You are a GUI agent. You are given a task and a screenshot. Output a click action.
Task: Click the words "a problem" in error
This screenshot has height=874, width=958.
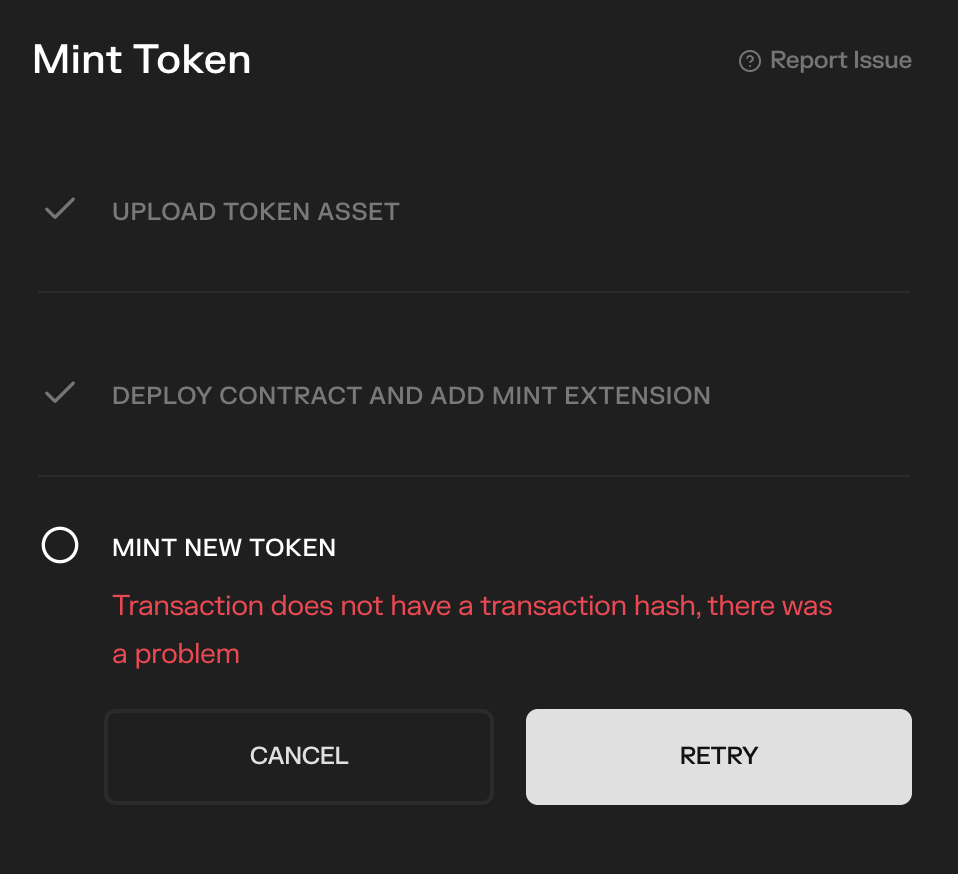176,655
